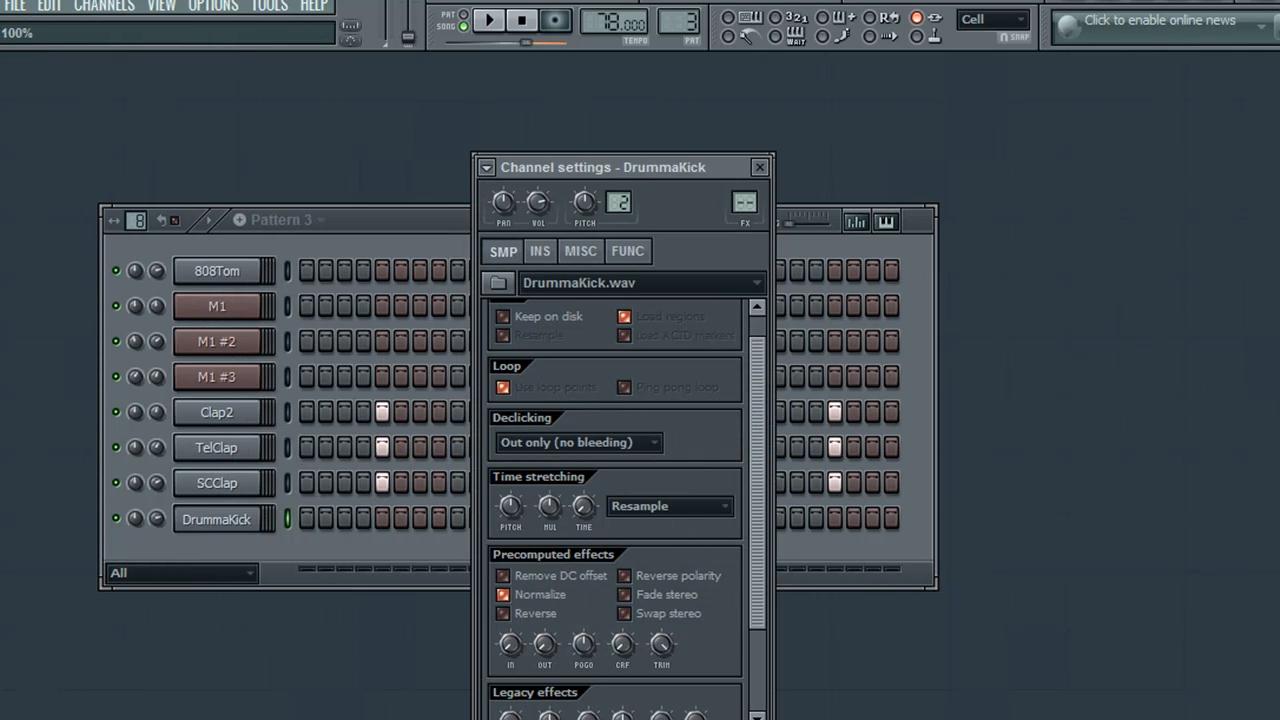Open Time stretching method dropdown Resample
1280x720 pixels.
point(670,506)
